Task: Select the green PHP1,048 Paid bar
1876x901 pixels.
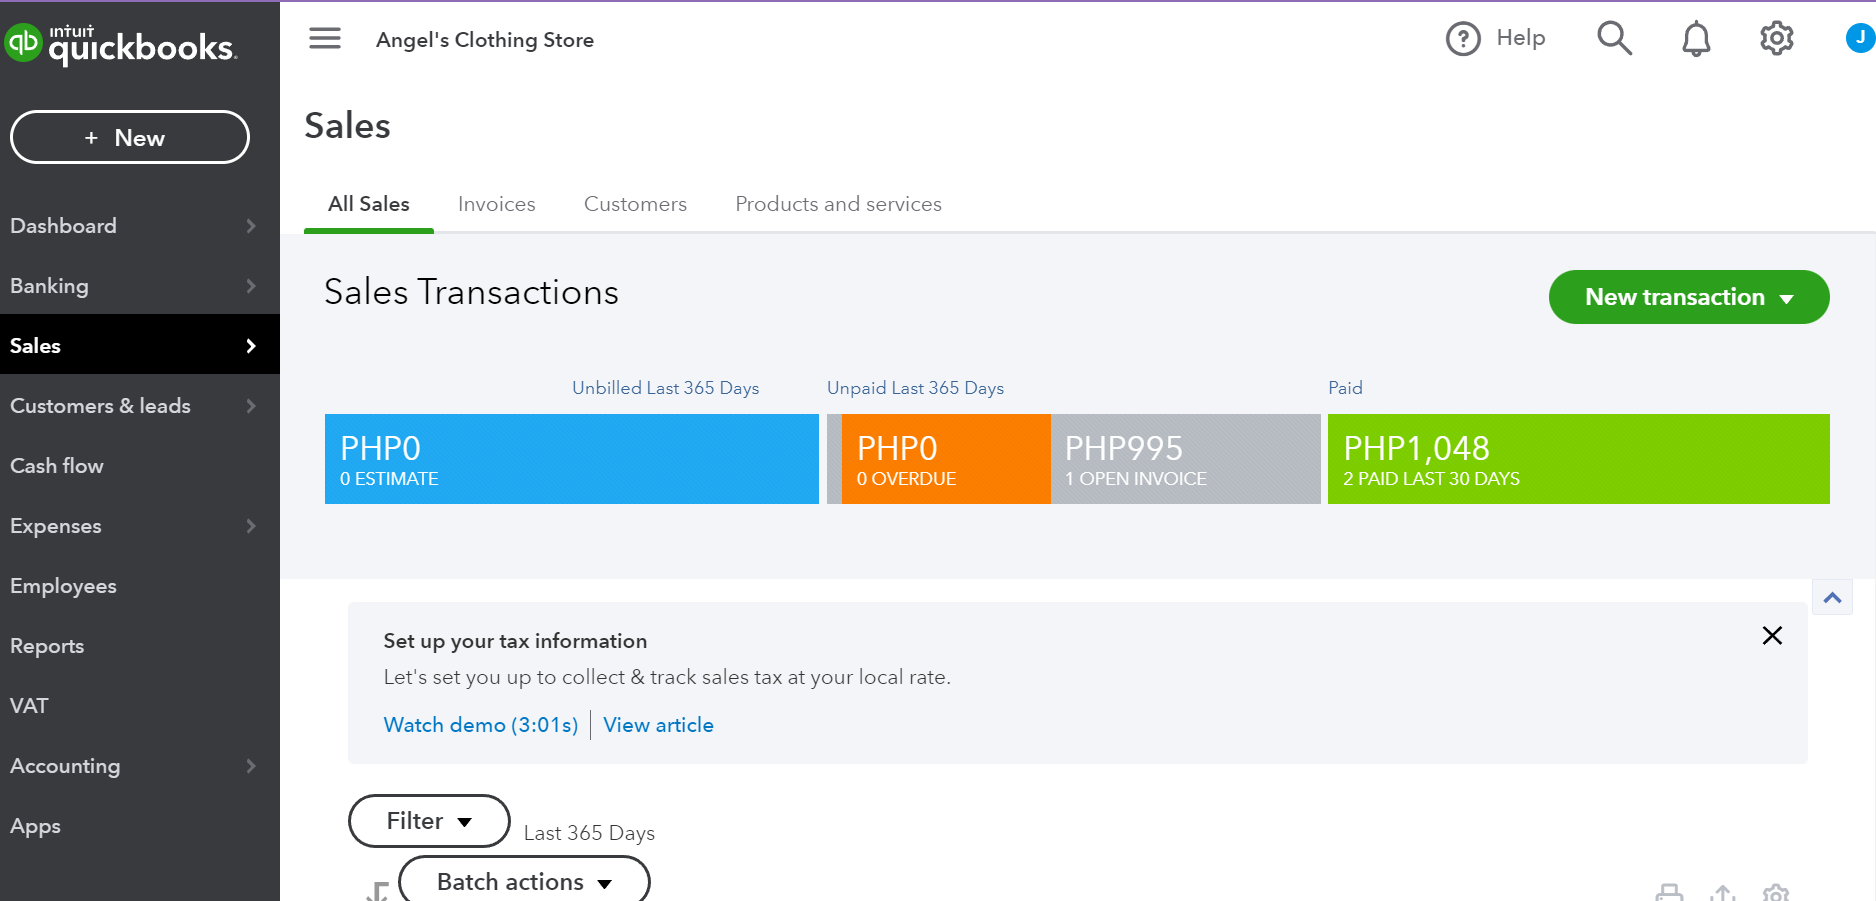Action: (1579, 459)
